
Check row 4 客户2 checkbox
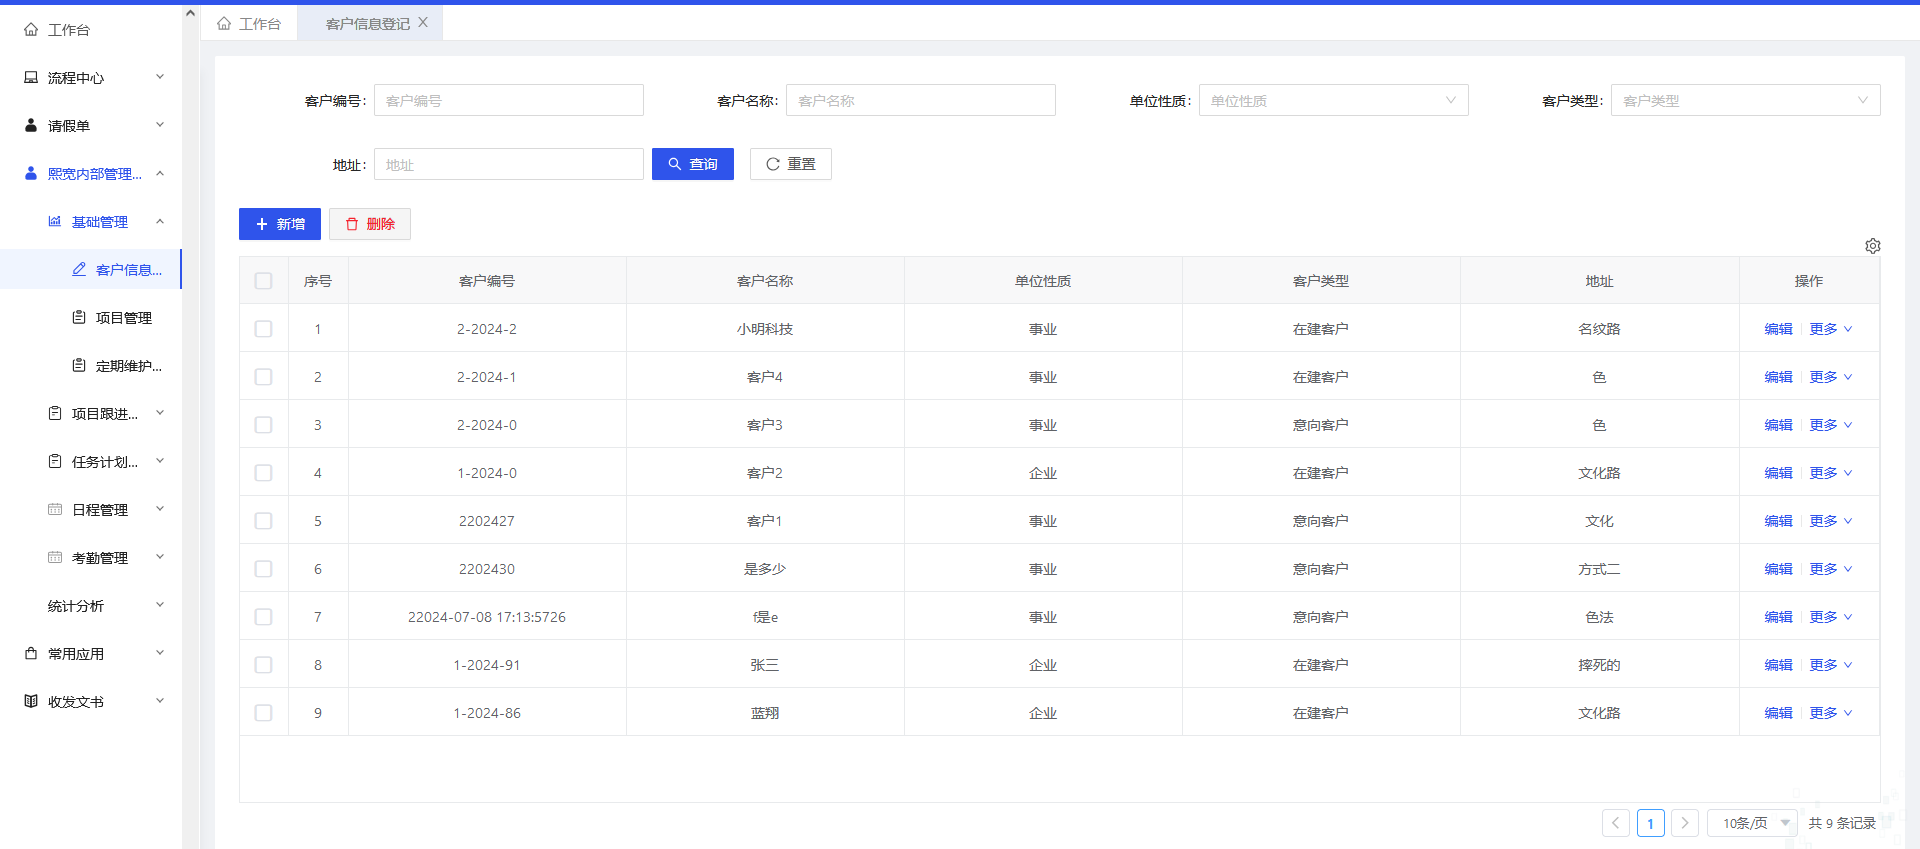point(264,473)
